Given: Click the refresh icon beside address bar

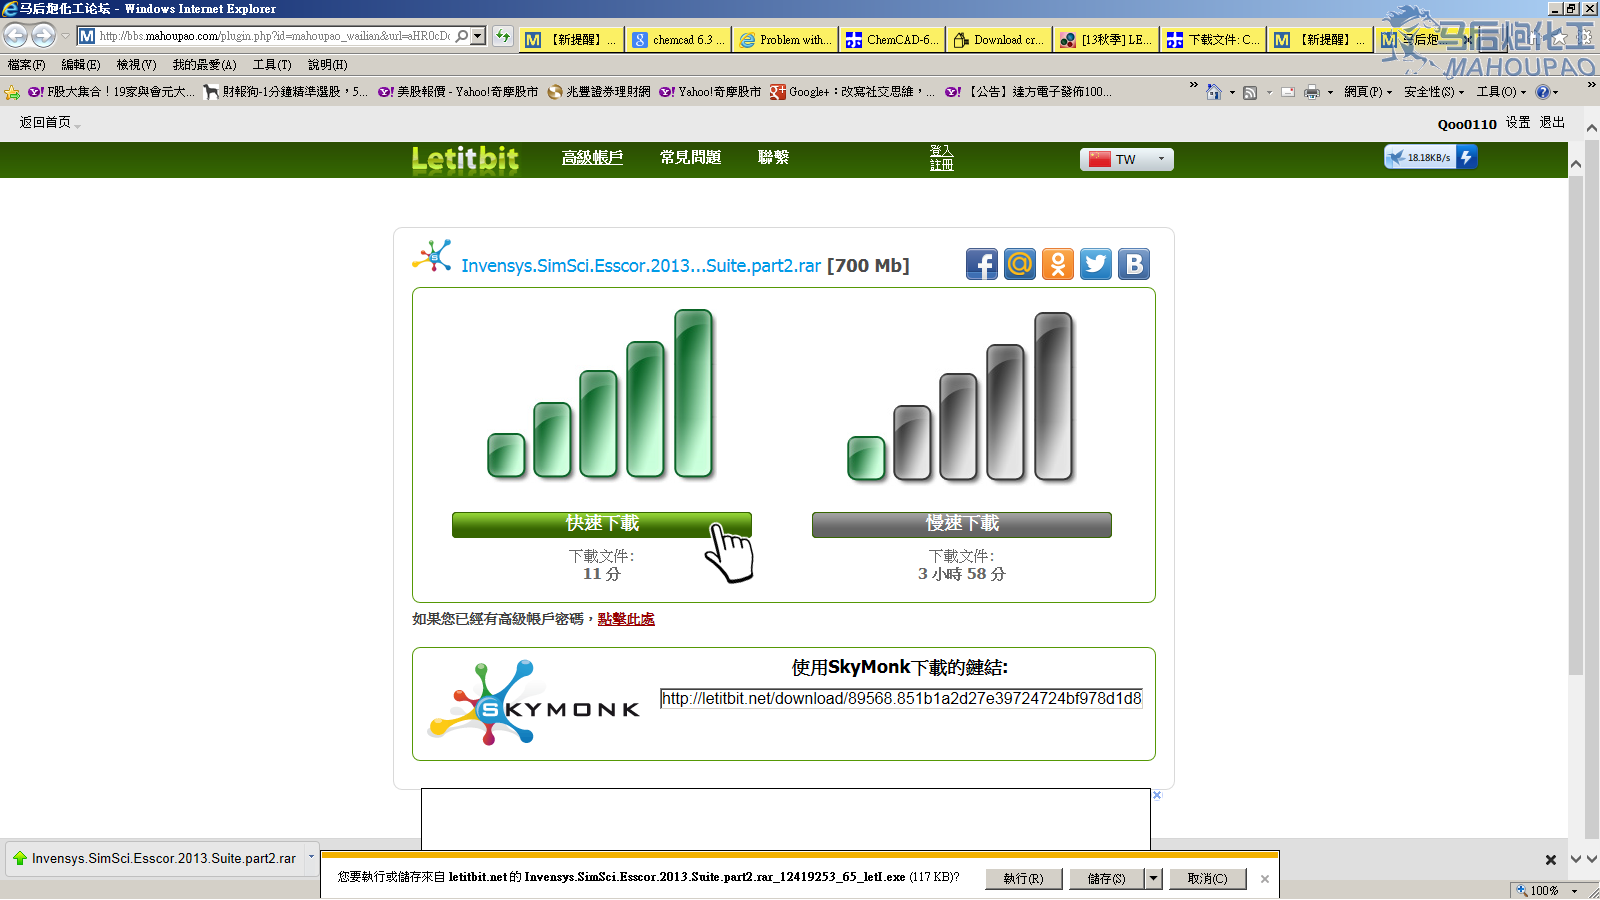Looking at the screenshot, I should click(503, 37).
